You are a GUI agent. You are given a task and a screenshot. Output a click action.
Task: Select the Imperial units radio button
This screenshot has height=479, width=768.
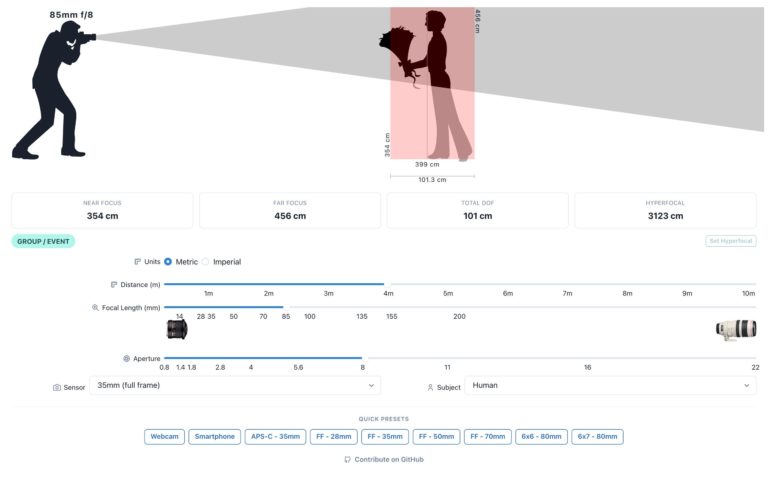coord(206,262)
